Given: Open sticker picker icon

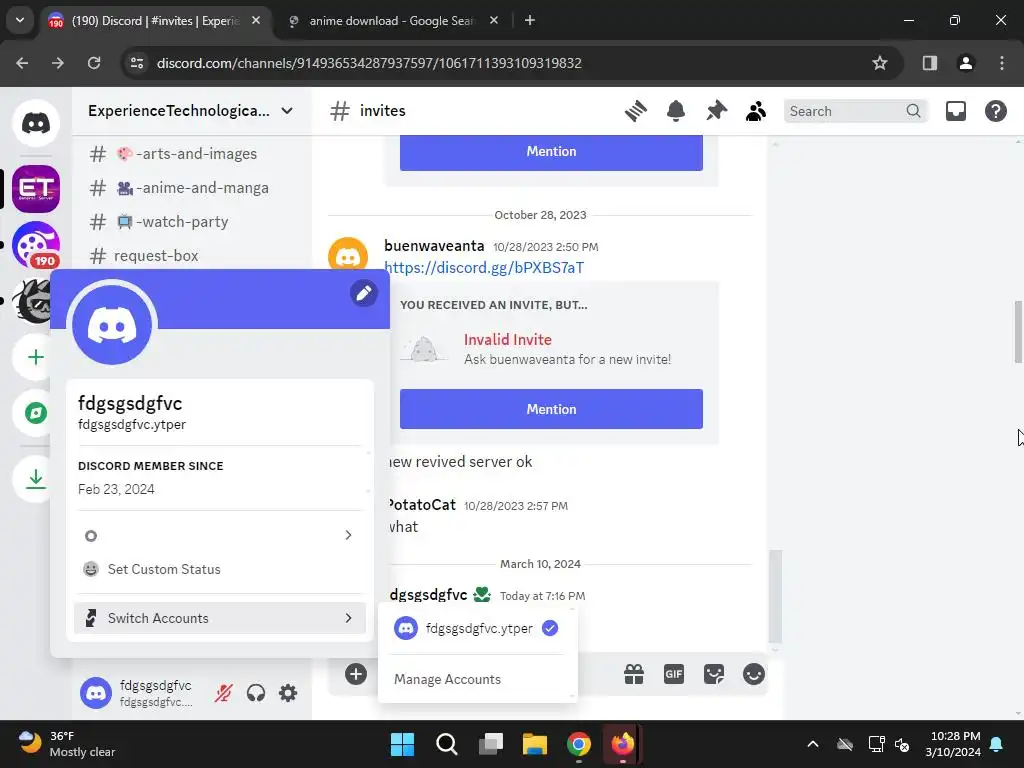Looking at the screenshot, I should [714, 674].
